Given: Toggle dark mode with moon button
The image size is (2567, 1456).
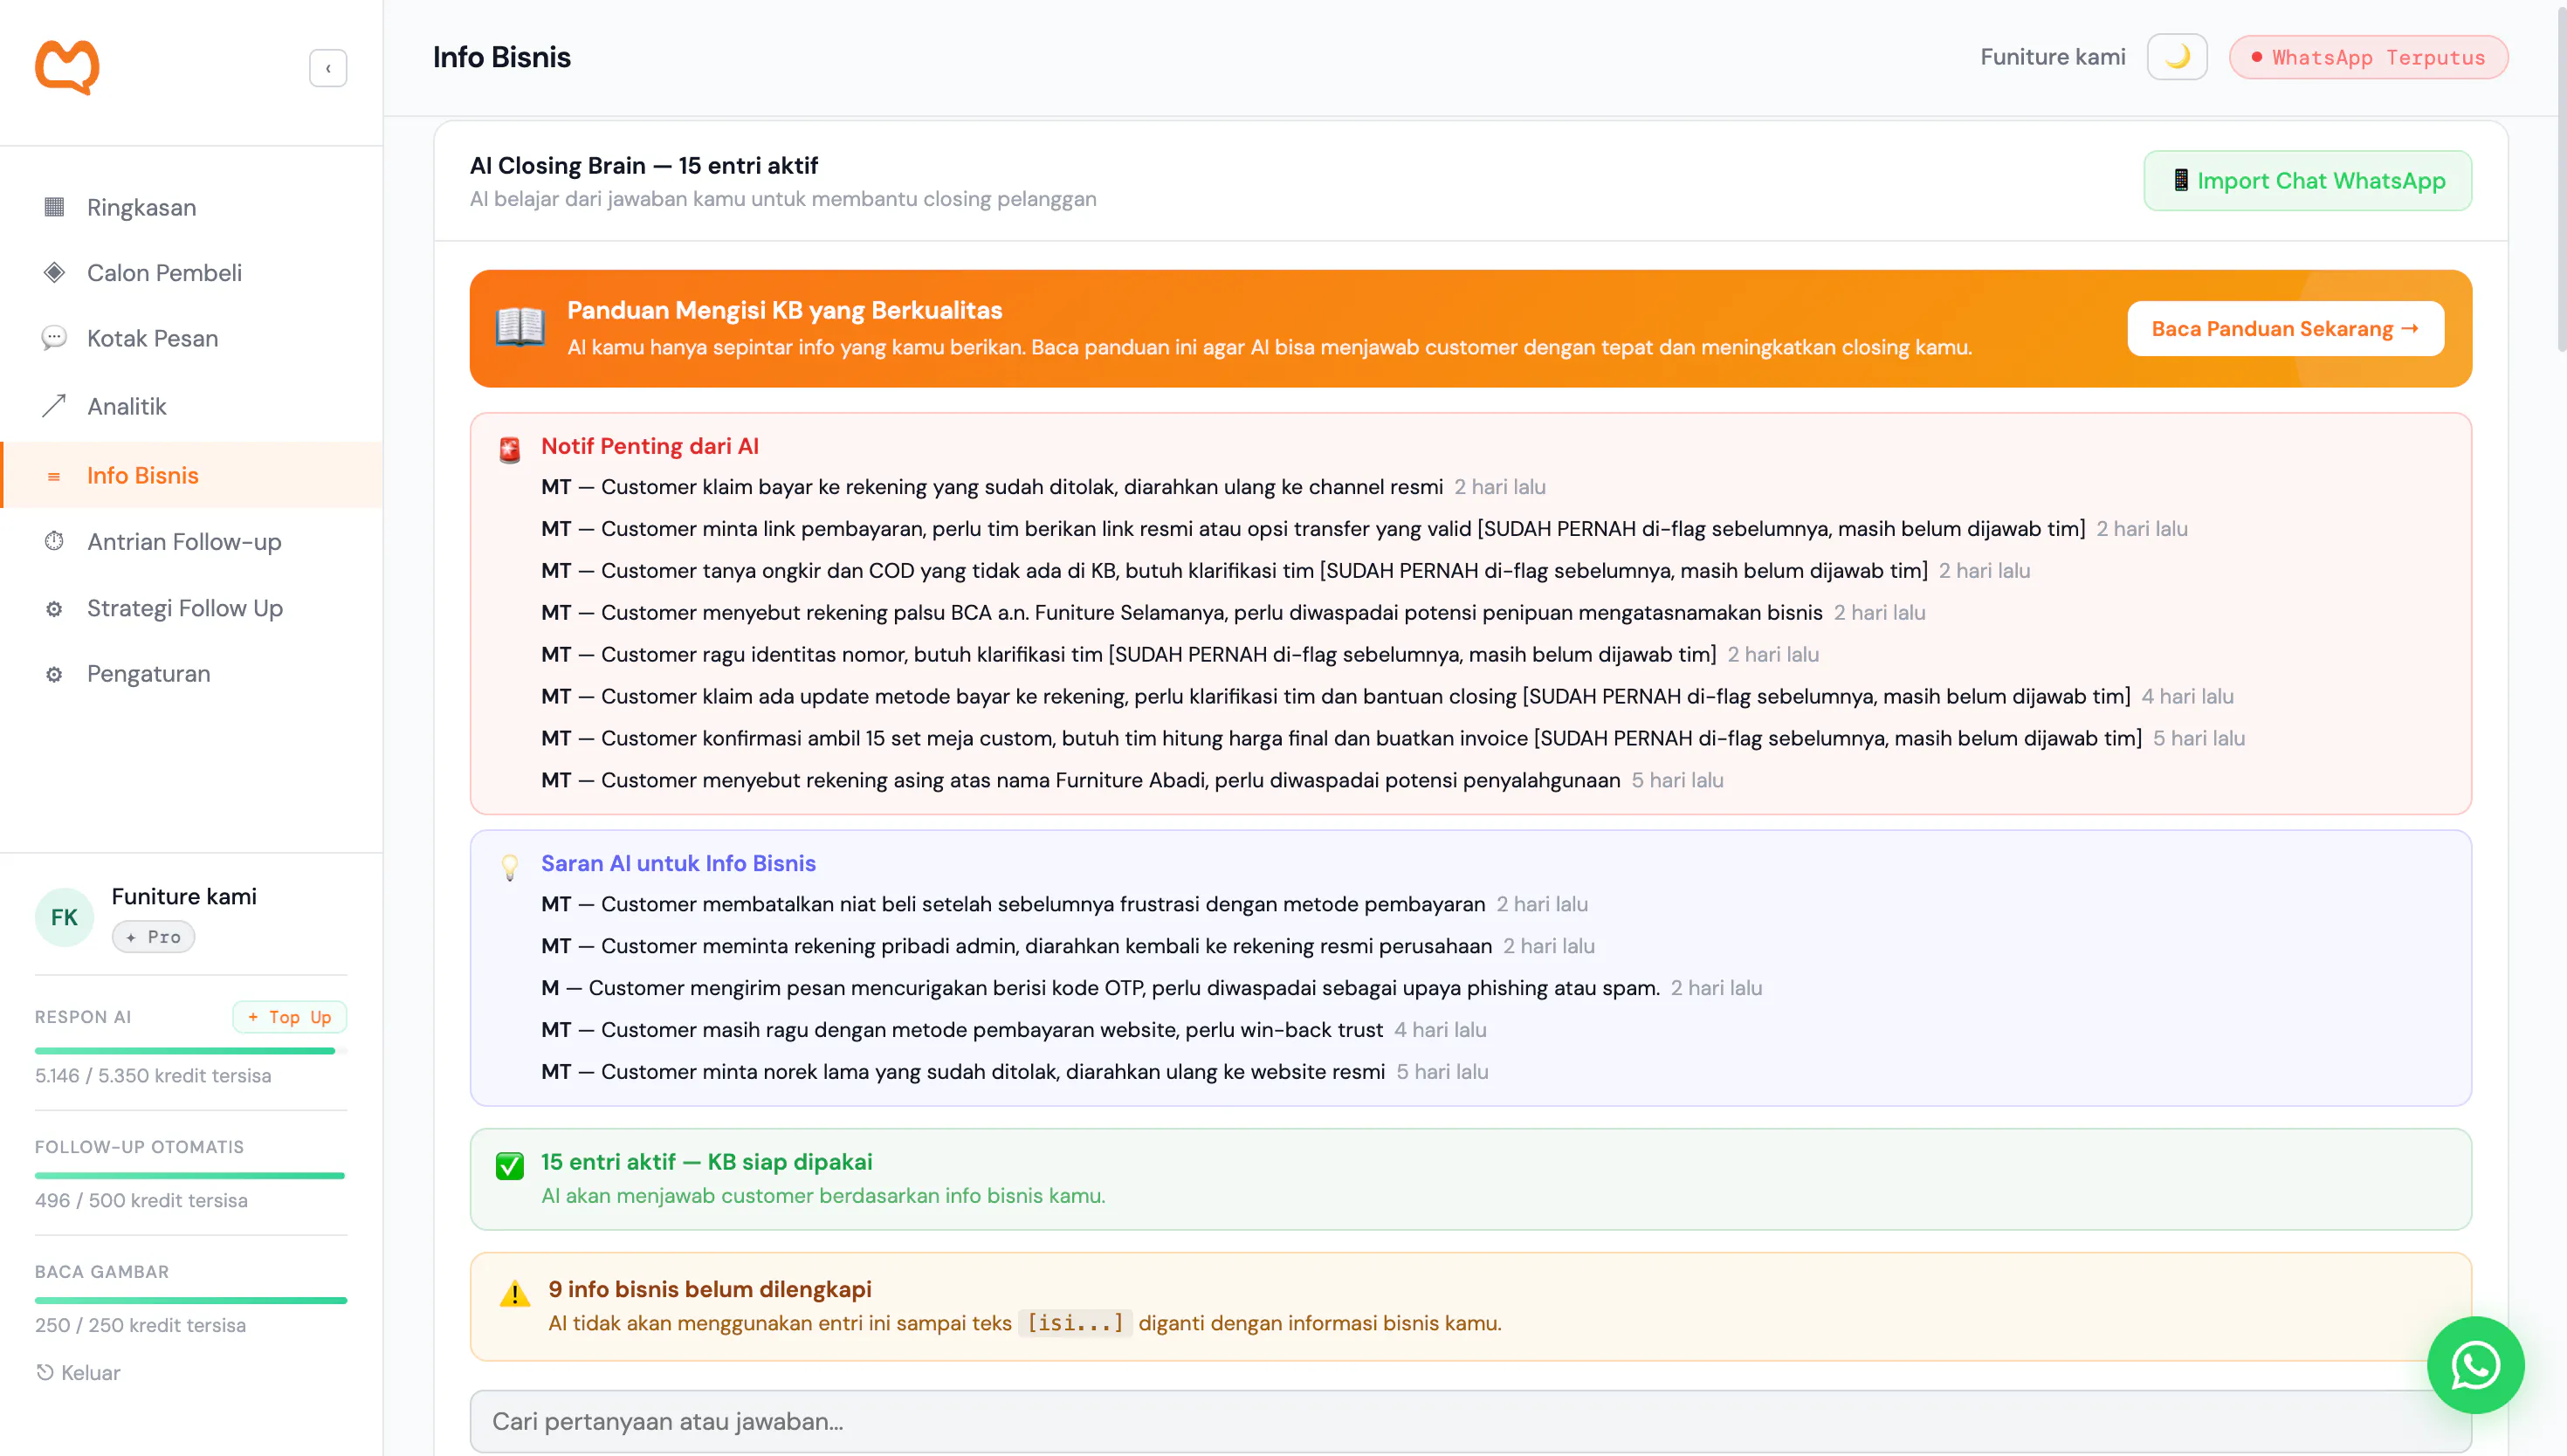Looking at the screenshot, I should click(x=2177, y=57).
